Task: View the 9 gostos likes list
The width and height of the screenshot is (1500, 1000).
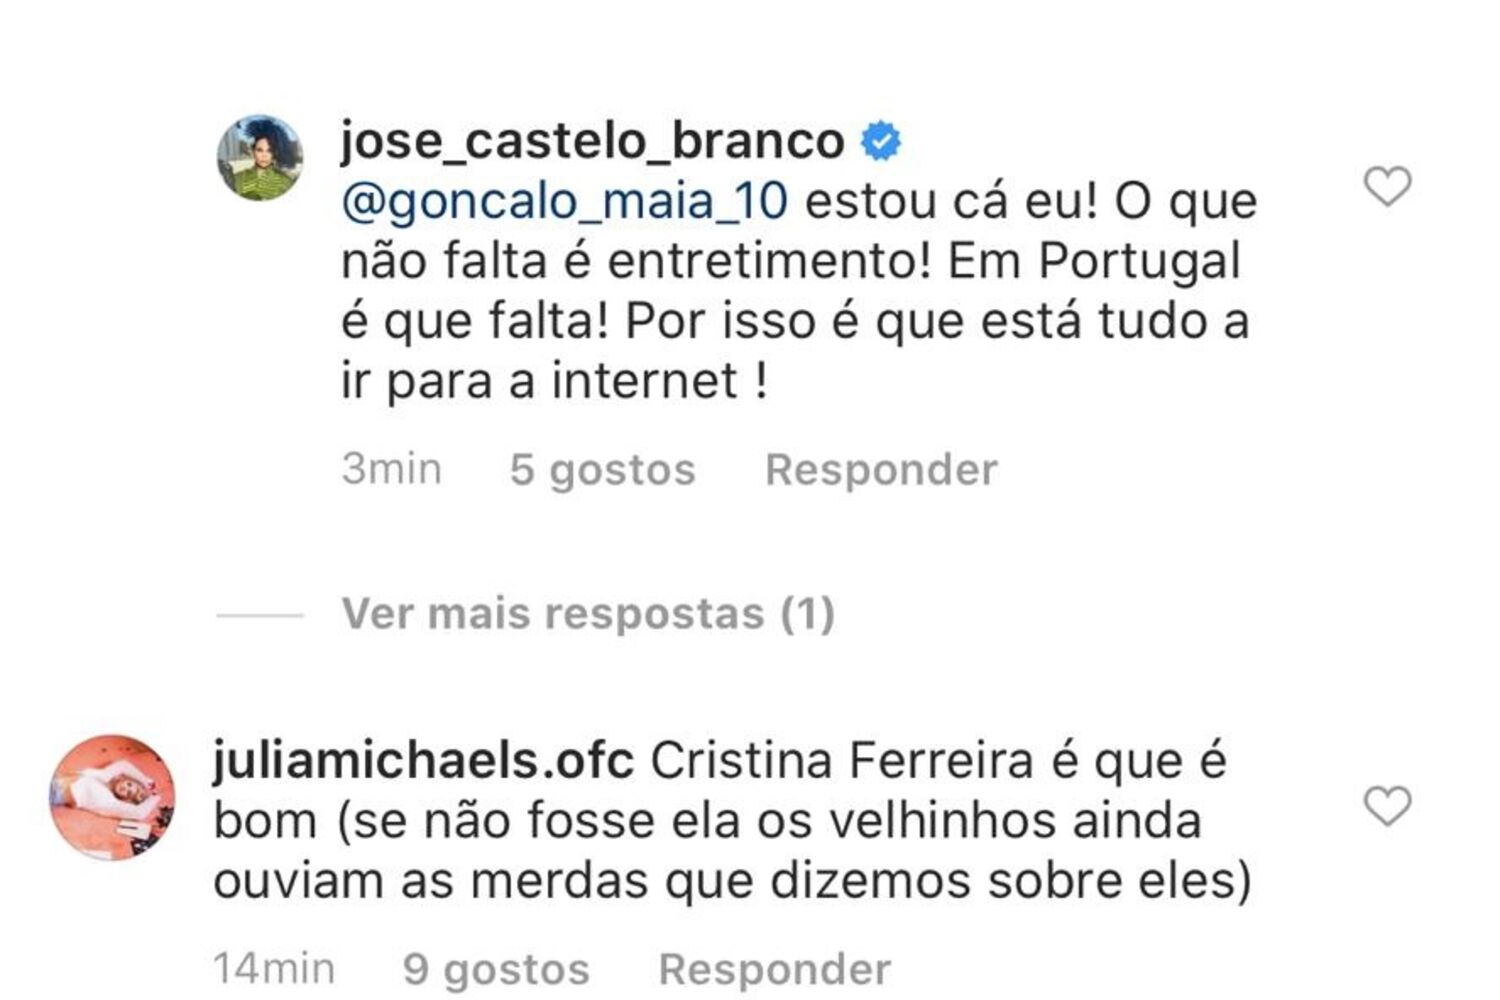Action: tap(496, 969)
